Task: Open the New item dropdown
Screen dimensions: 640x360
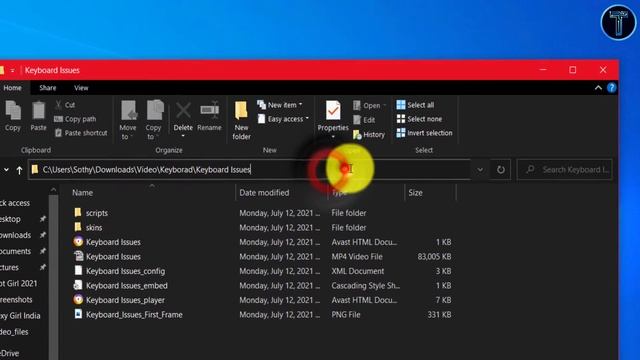Action: click(x=280, y=105)
